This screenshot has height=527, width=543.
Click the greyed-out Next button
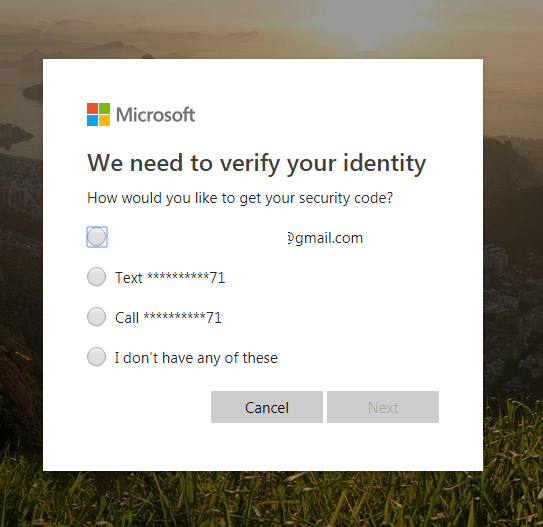383,407
